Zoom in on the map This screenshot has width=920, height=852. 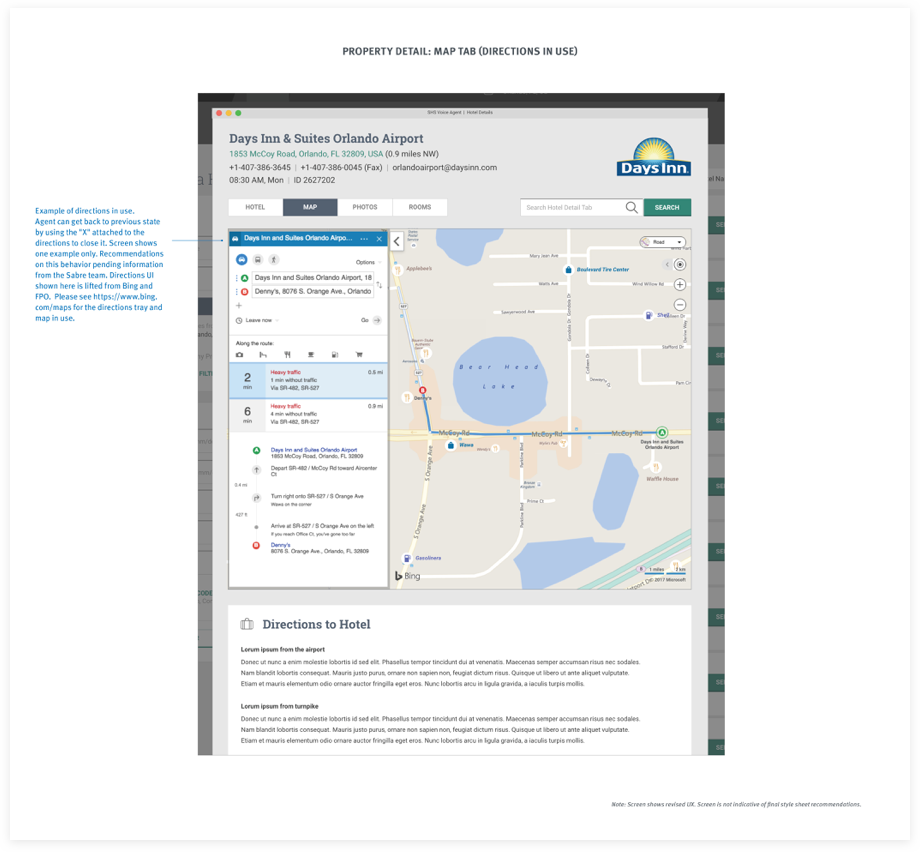[x=680, y=285]
